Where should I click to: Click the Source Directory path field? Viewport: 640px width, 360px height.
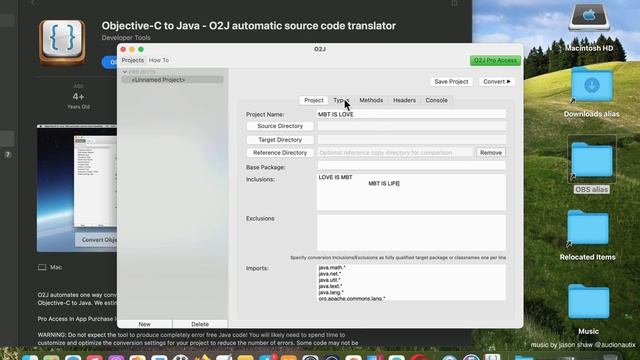click(411, 126)
